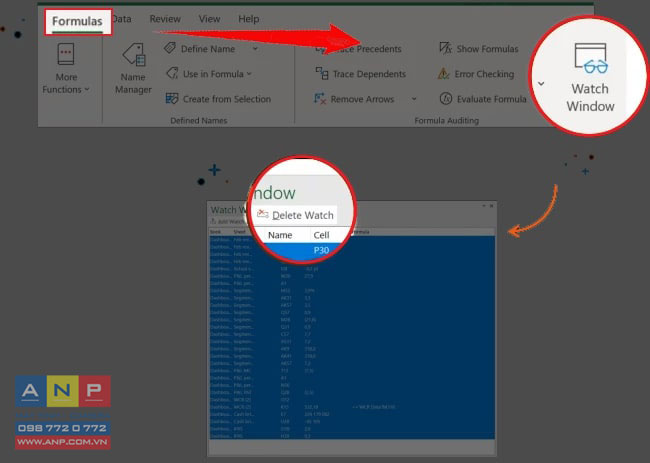Click the Book column header
650x463 pixels.
point(216,232)
